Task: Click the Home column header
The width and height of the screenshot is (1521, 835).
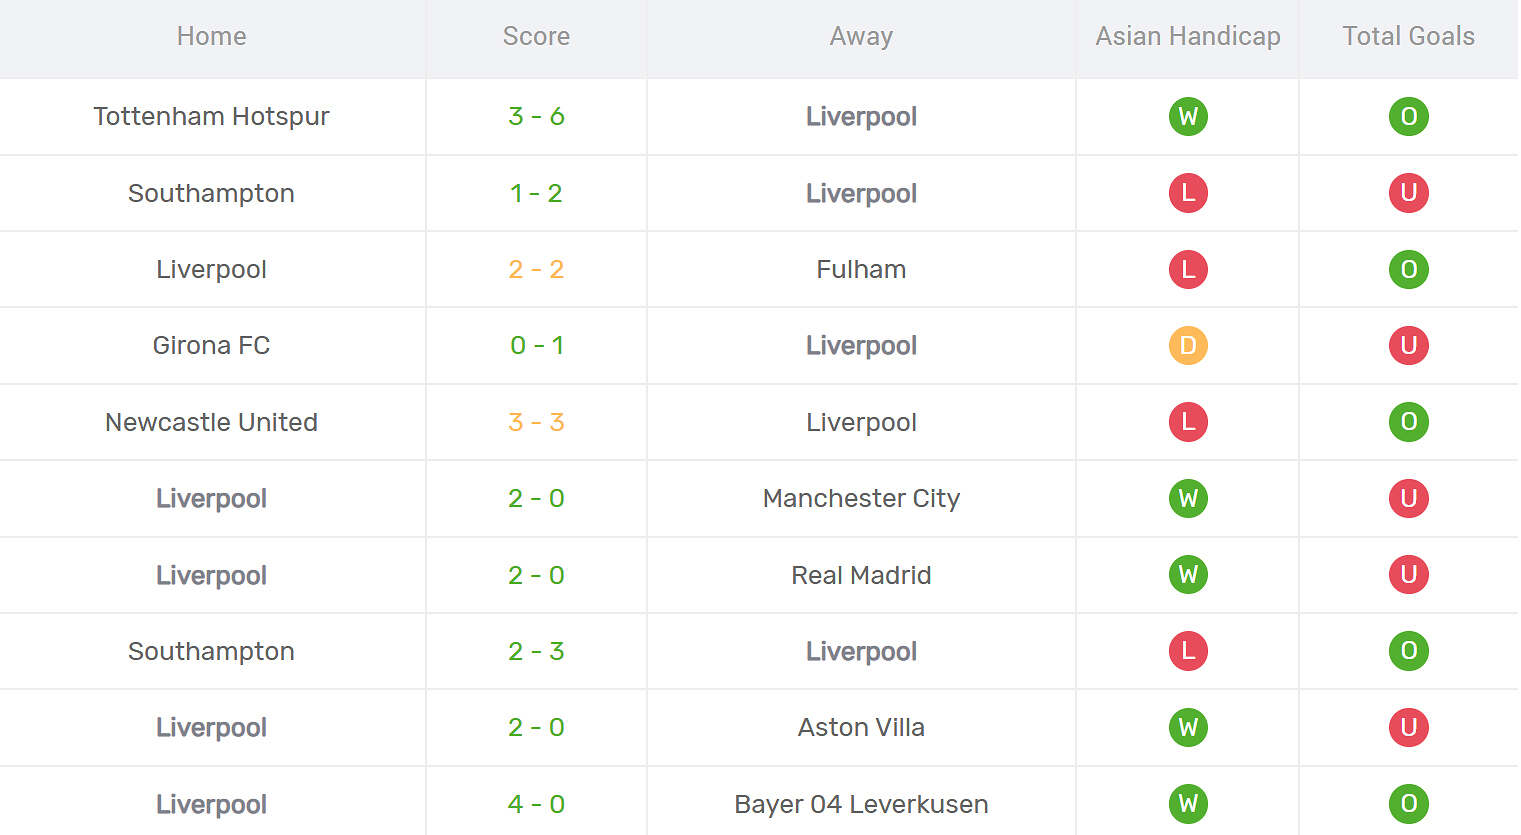Action: click(x=211, y=37)
